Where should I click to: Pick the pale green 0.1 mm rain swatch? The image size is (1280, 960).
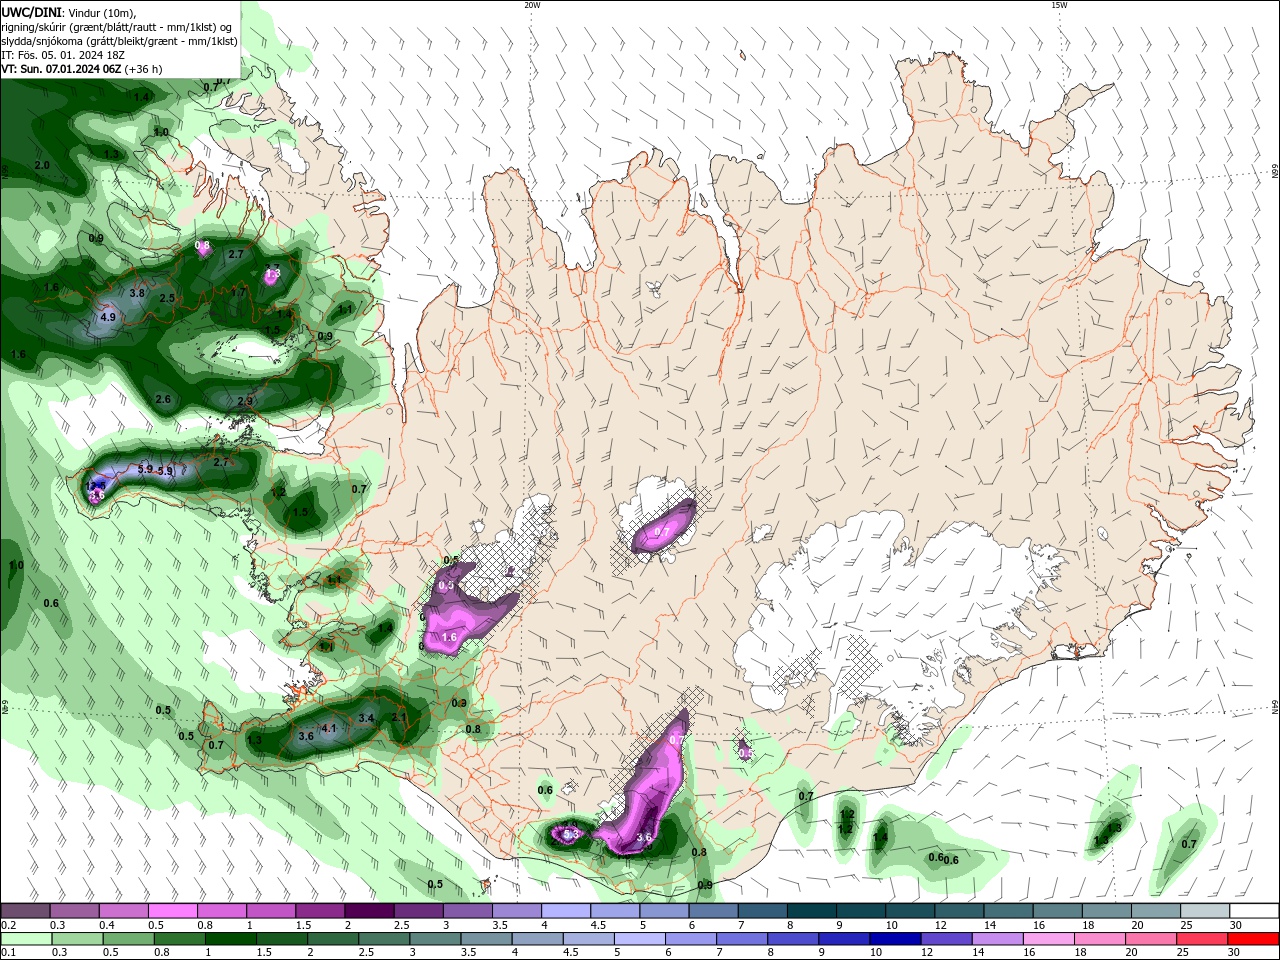tap(26, 939)
